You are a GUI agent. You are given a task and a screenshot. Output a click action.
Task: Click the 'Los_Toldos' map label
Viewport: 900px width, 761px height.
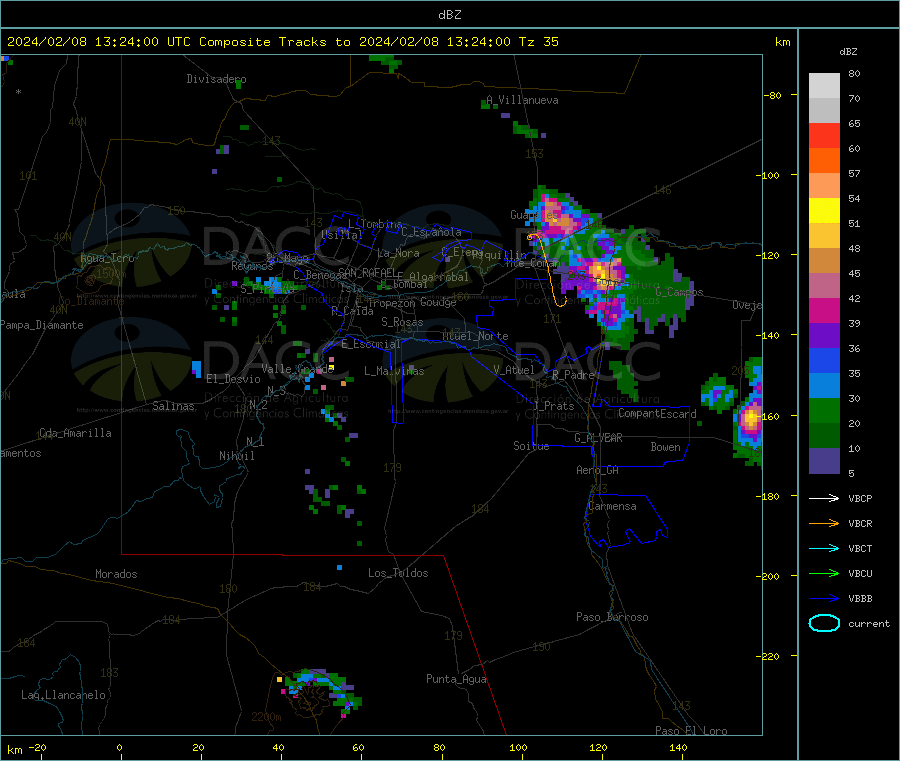398,573
